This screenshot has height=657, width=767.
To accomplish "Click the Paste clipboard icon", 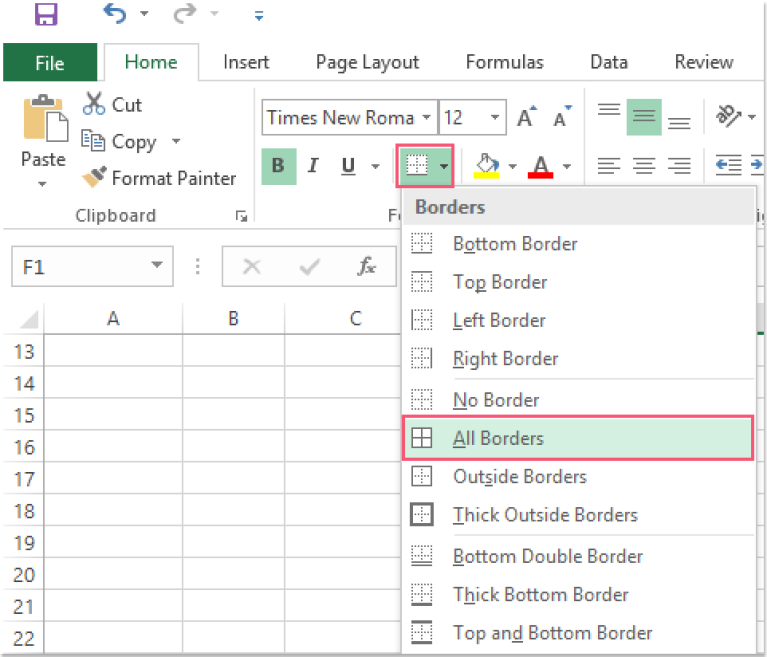I will [x=43, y=121].
